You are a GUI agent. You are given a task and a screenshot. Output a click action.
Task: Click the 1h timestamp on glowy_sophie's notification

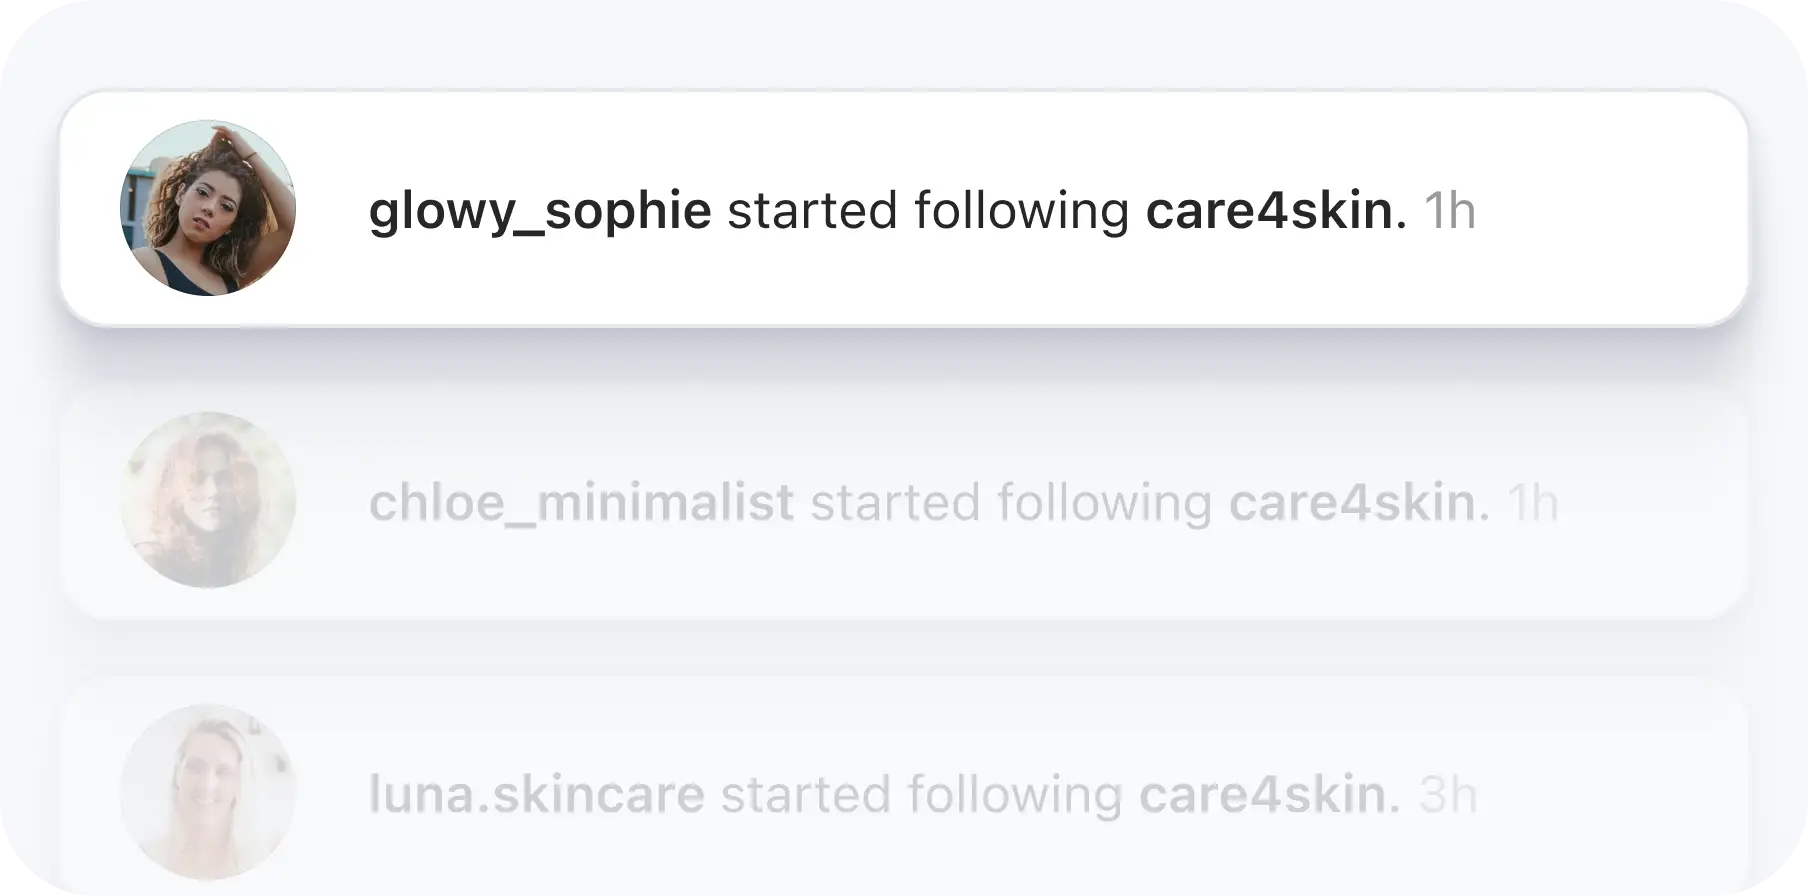1450,210
